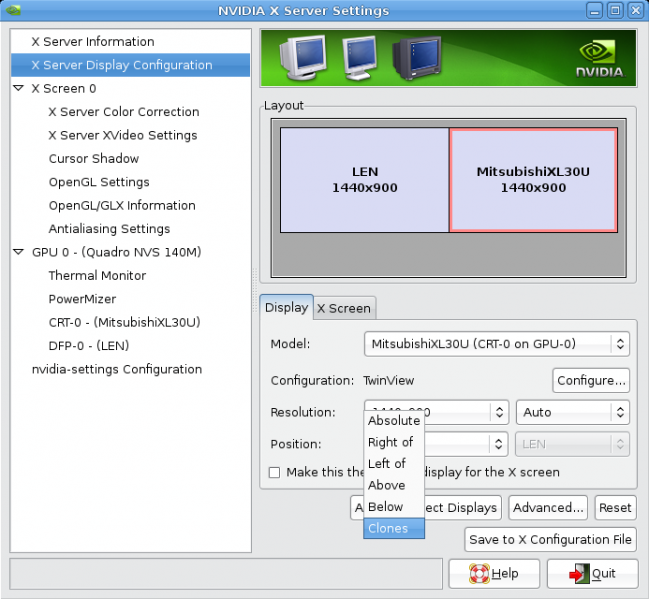Open Thermal Monitor page
Screen dimensions: 649x599
pyautogui.click(x=97, y=276)
